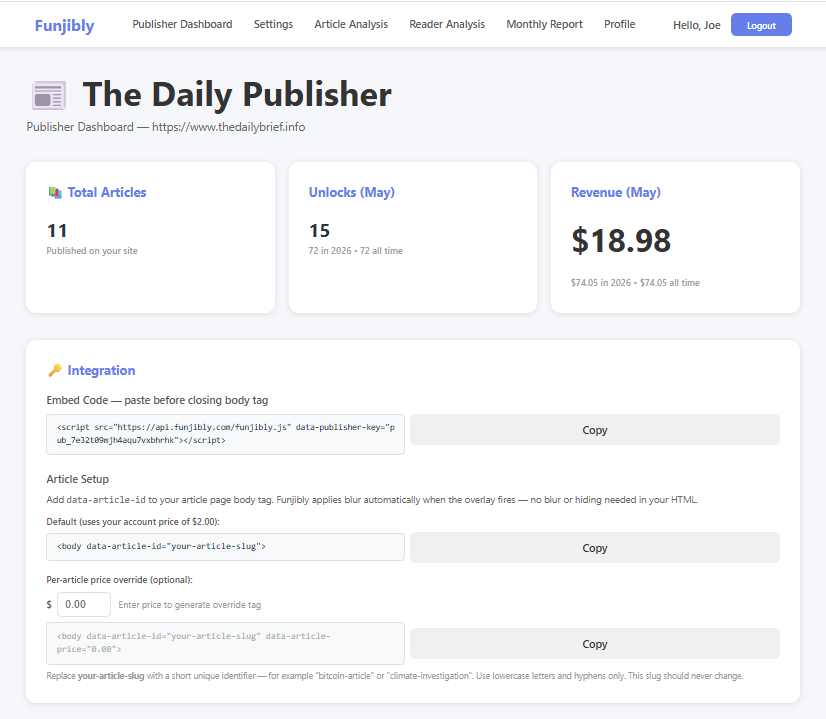Click the Integration section heading
Screen dimensions: 826x719
[101, 370]
